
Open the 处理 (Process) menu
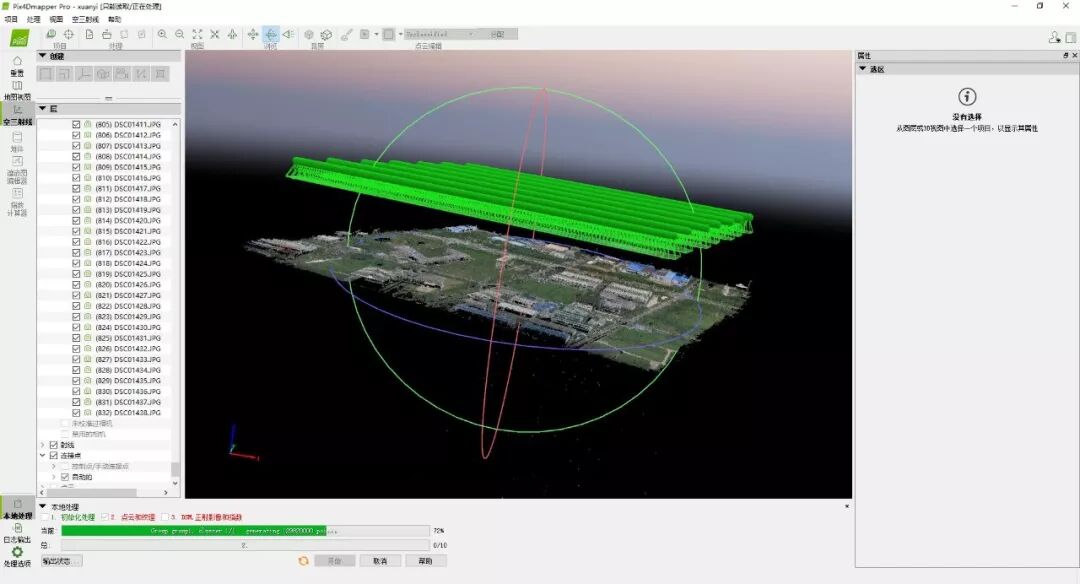[33, 19]
